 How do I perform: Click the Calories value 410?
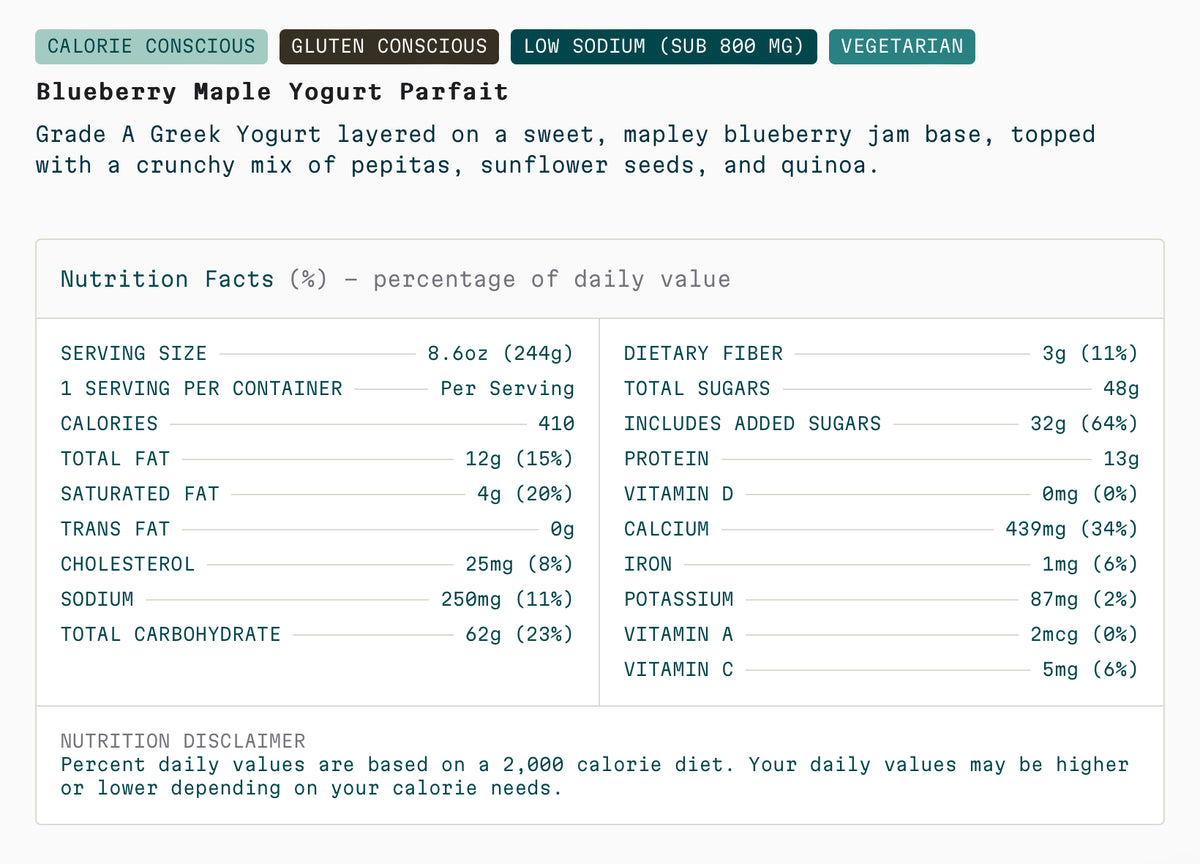(x=556, y=423)
